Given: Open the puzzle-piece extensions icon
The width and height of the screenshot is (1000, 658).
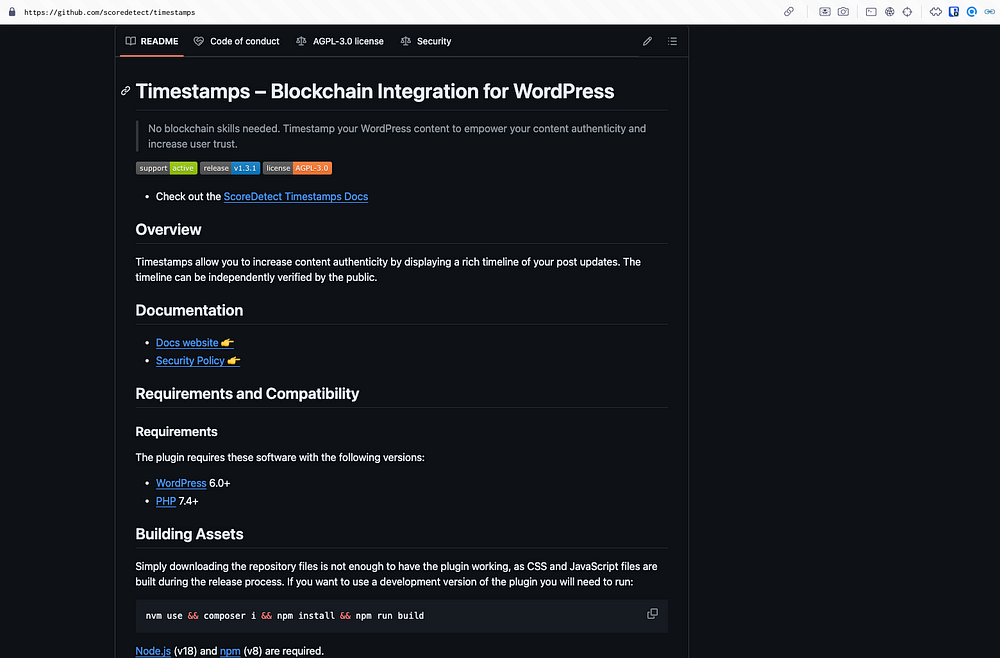Looking at the screenshot, I should coord(936,12).
